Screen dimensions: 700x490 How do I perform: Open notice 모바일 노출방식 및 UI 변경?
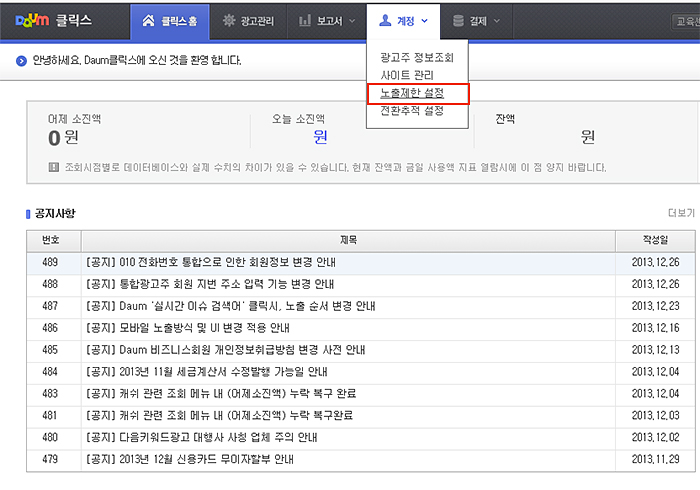188,328
